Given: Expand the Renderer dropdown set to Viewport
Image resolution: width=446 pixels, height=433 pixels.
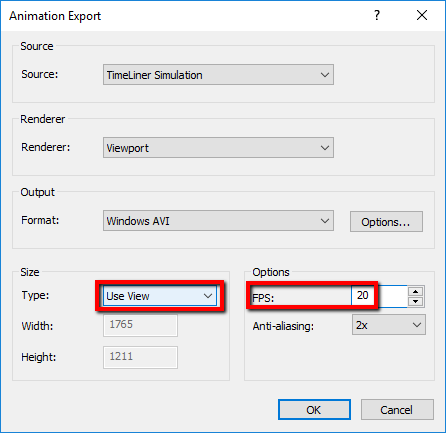Looking at the screenshot, I should (218, 147).
